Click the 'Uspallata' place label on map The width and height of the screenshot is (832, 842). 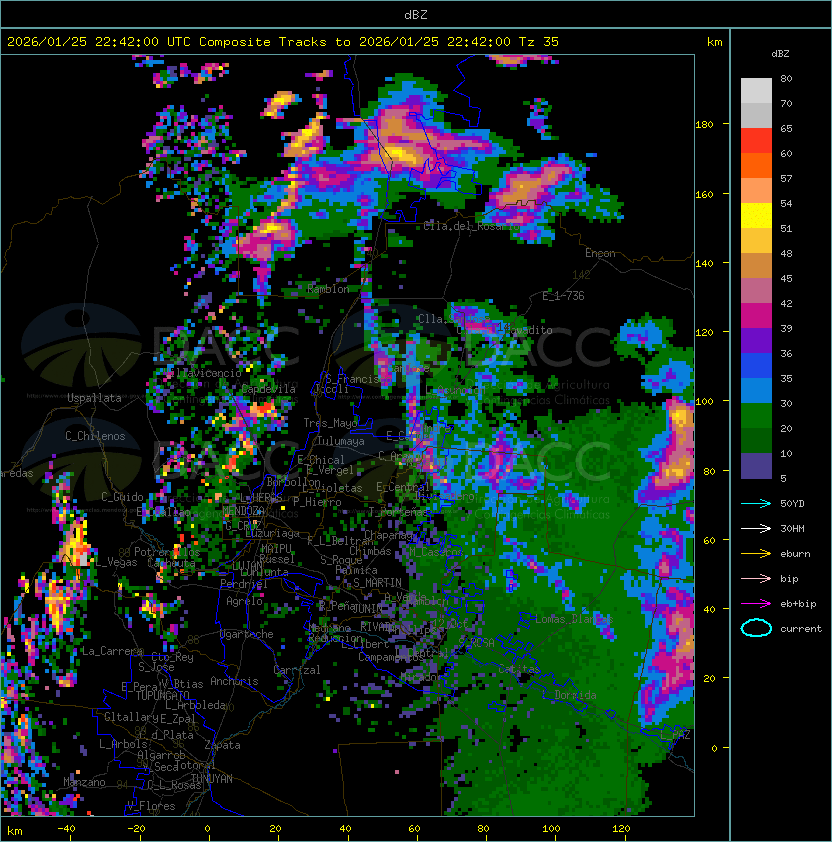[x=94, y=398]
